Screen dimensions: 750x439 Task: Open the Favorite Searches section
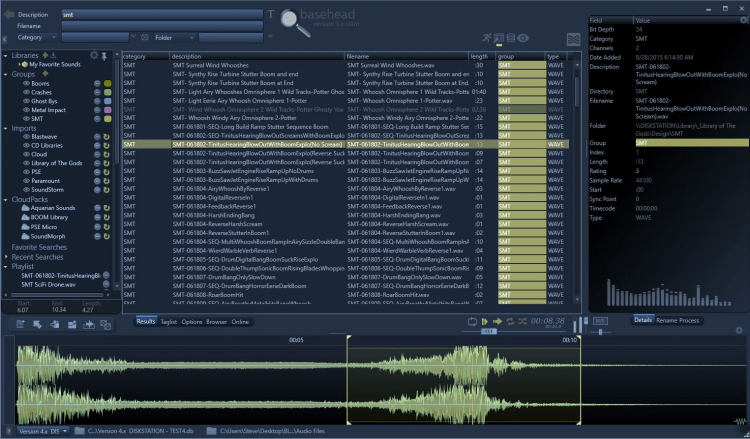[37, 246]
